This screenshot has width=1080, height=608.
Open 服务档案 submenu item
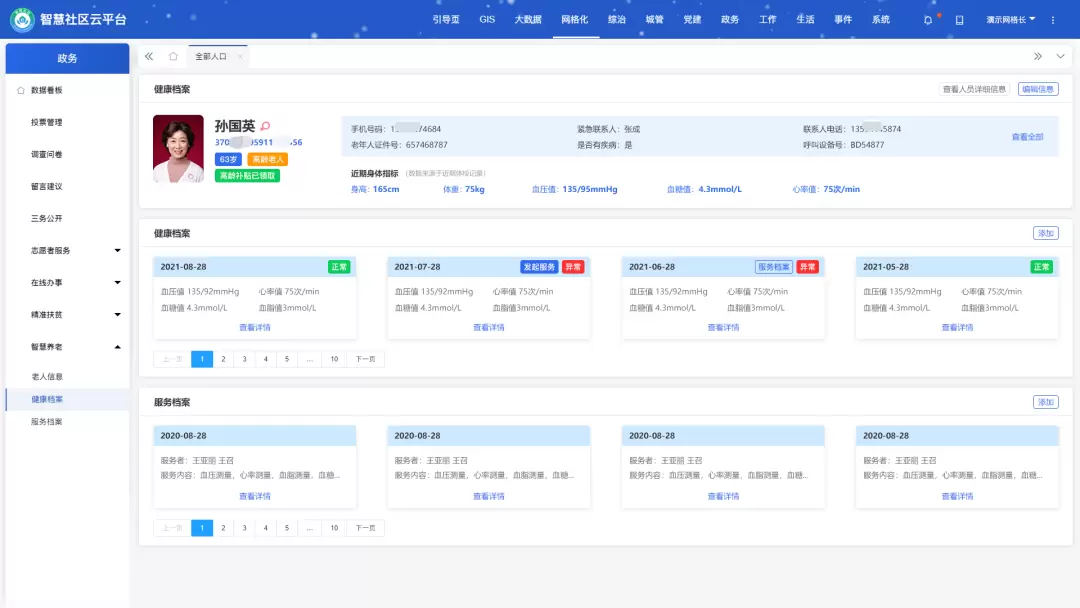pos(47,422)
